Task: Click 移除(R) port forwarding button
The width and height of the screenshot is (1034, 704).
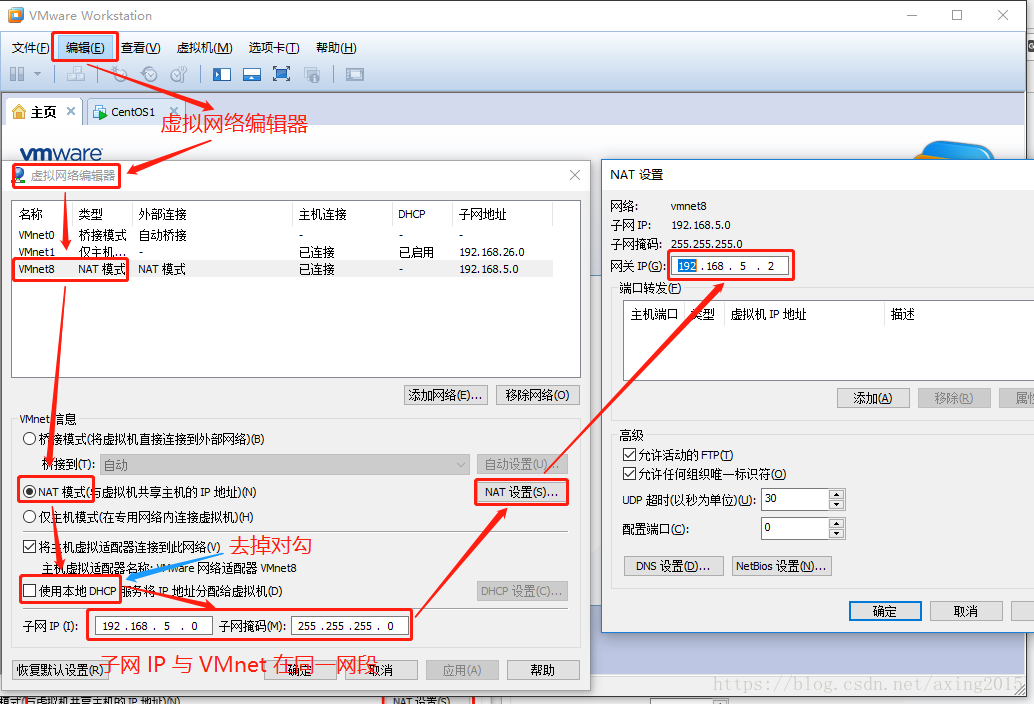Action: pos(954,398)
